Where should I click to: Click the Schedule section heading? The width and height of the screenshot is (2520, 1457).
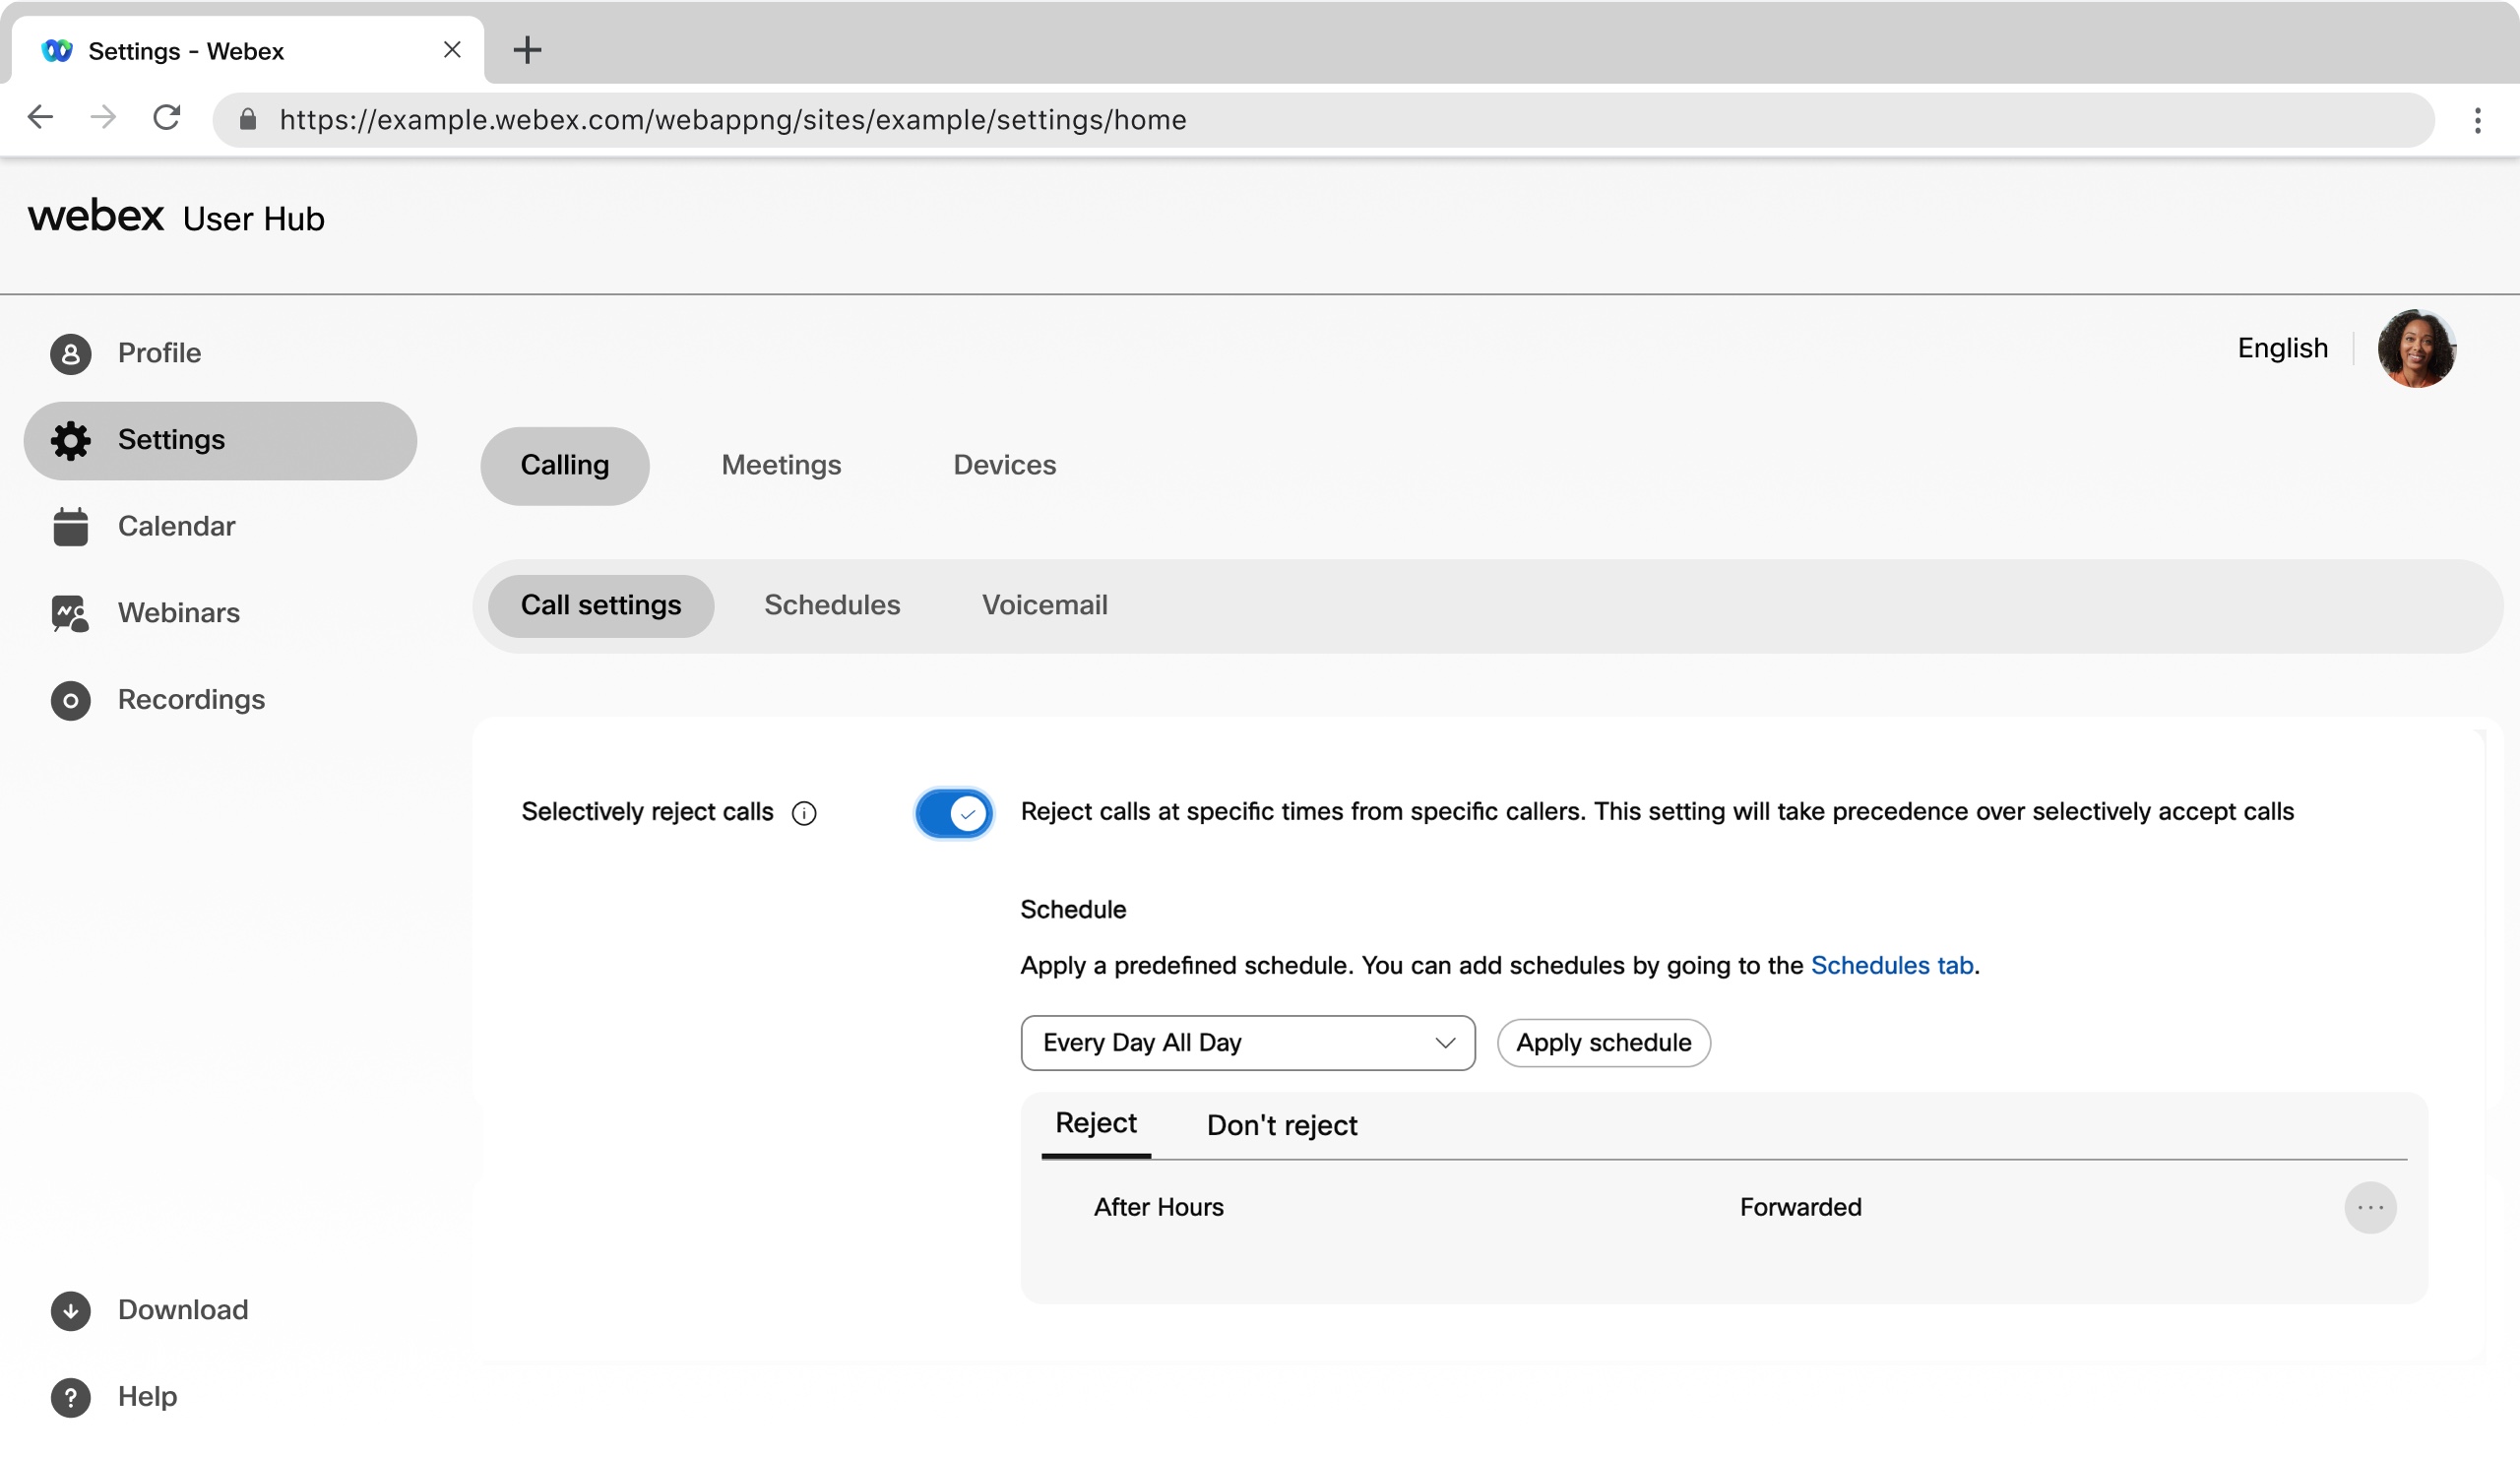point(1073,910)
